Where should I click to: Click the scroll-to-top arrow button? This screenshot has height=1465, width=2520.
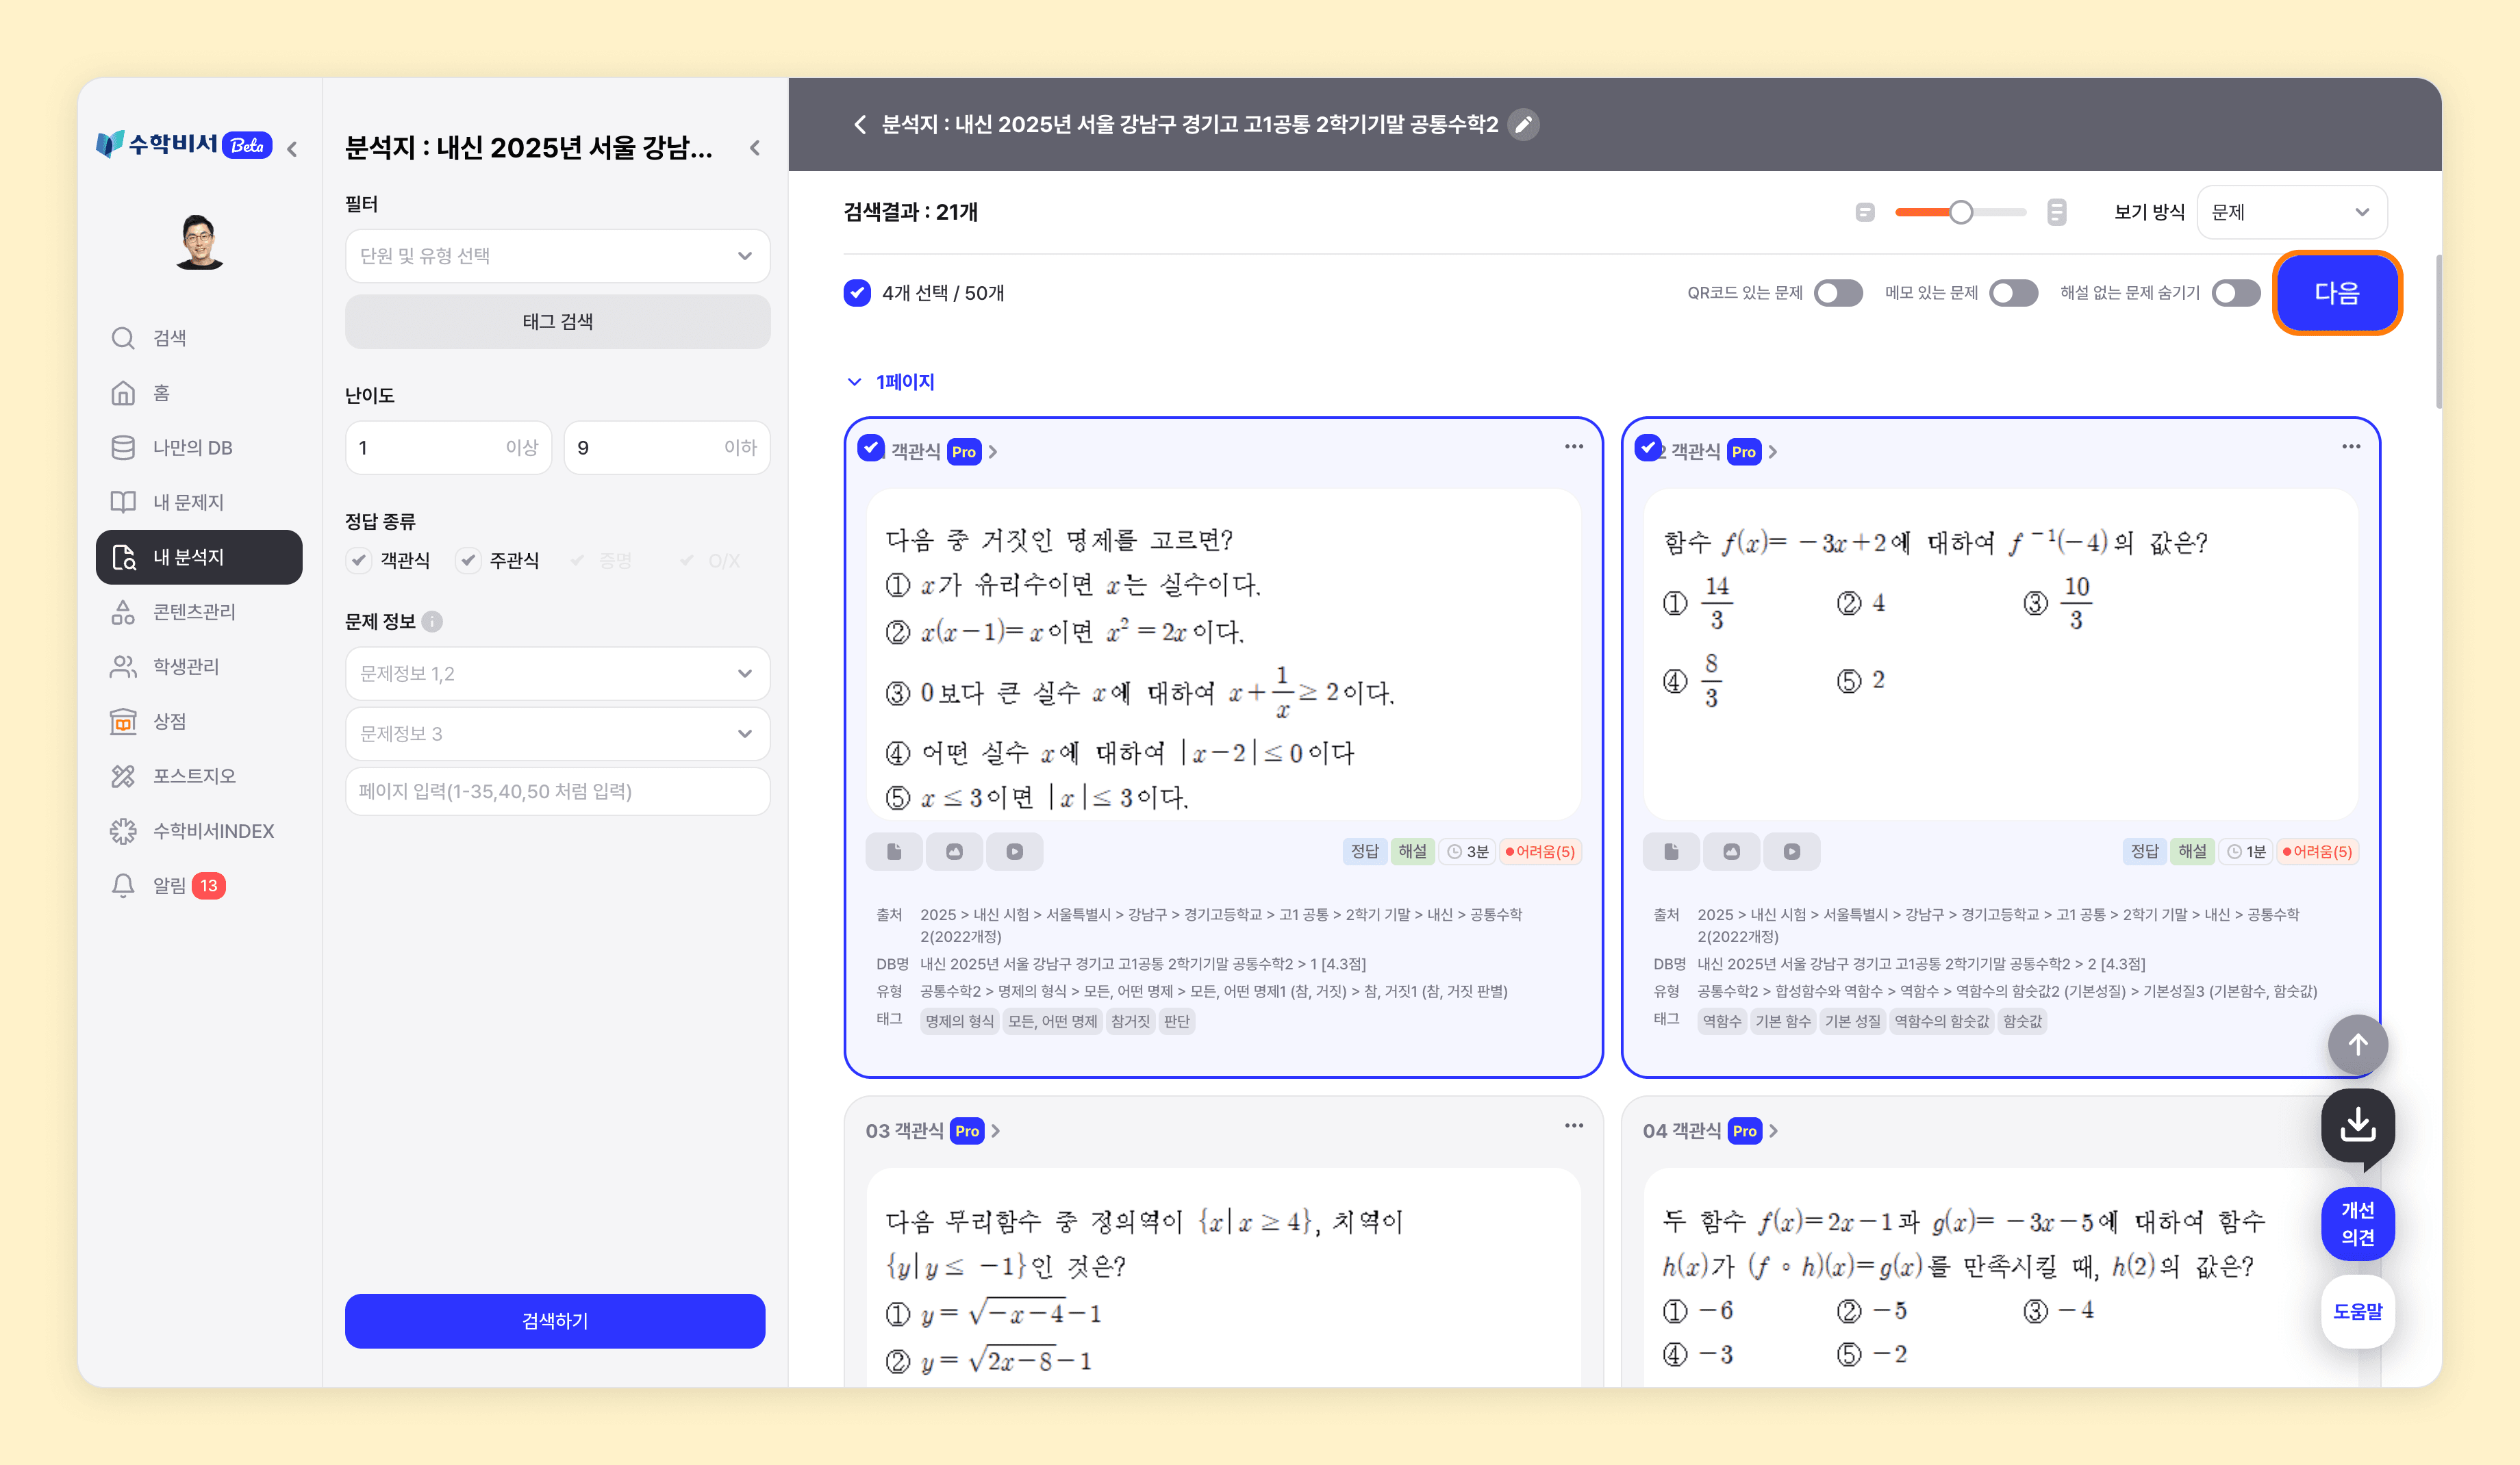[2358, 1045]
